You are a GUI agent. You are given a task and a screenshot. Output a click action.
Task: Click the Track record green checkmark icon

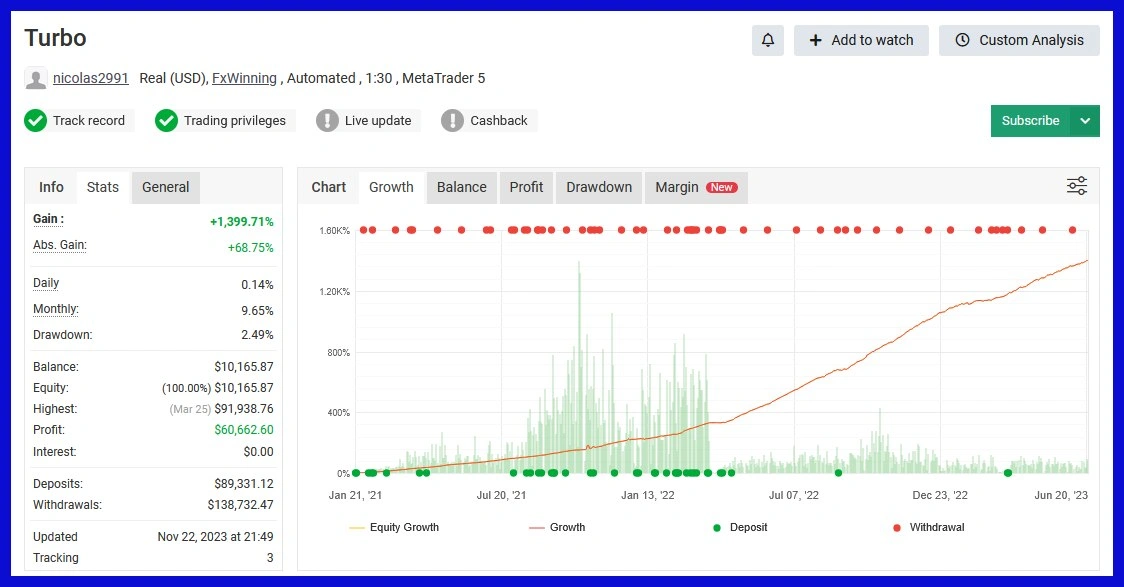pos(36,121)
